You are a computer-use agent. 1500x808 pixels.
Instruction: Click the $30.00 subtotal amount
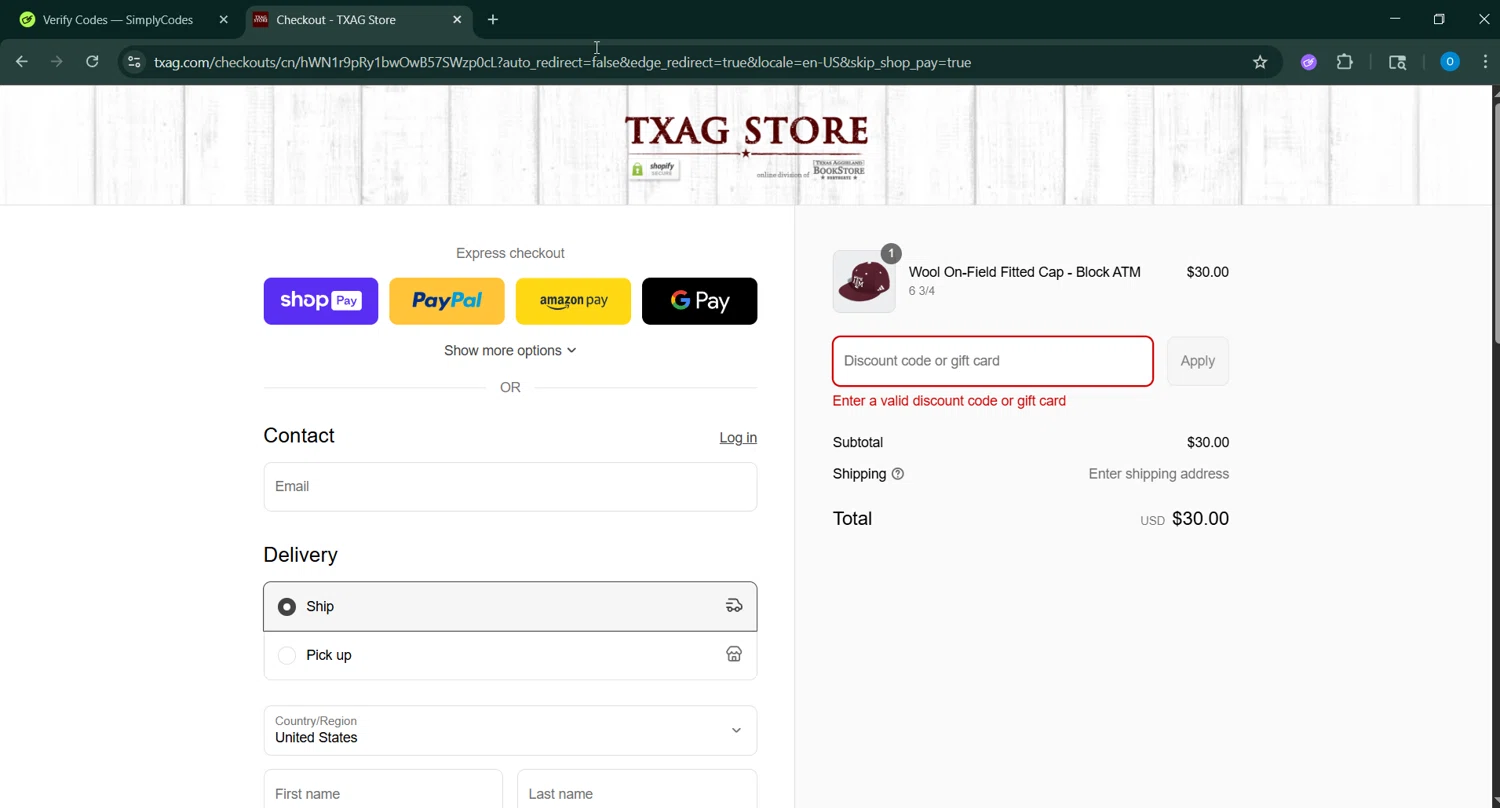coord(1208,442)
